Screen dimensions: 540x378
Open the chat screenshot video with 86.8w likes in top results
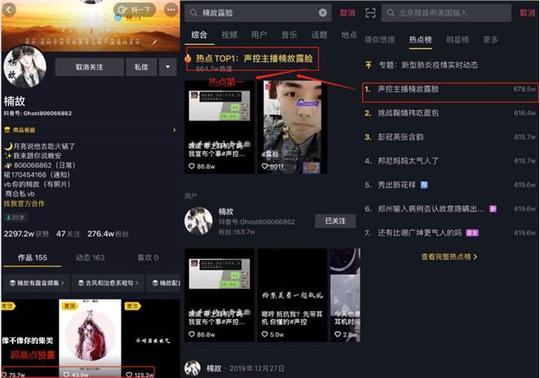219,127
